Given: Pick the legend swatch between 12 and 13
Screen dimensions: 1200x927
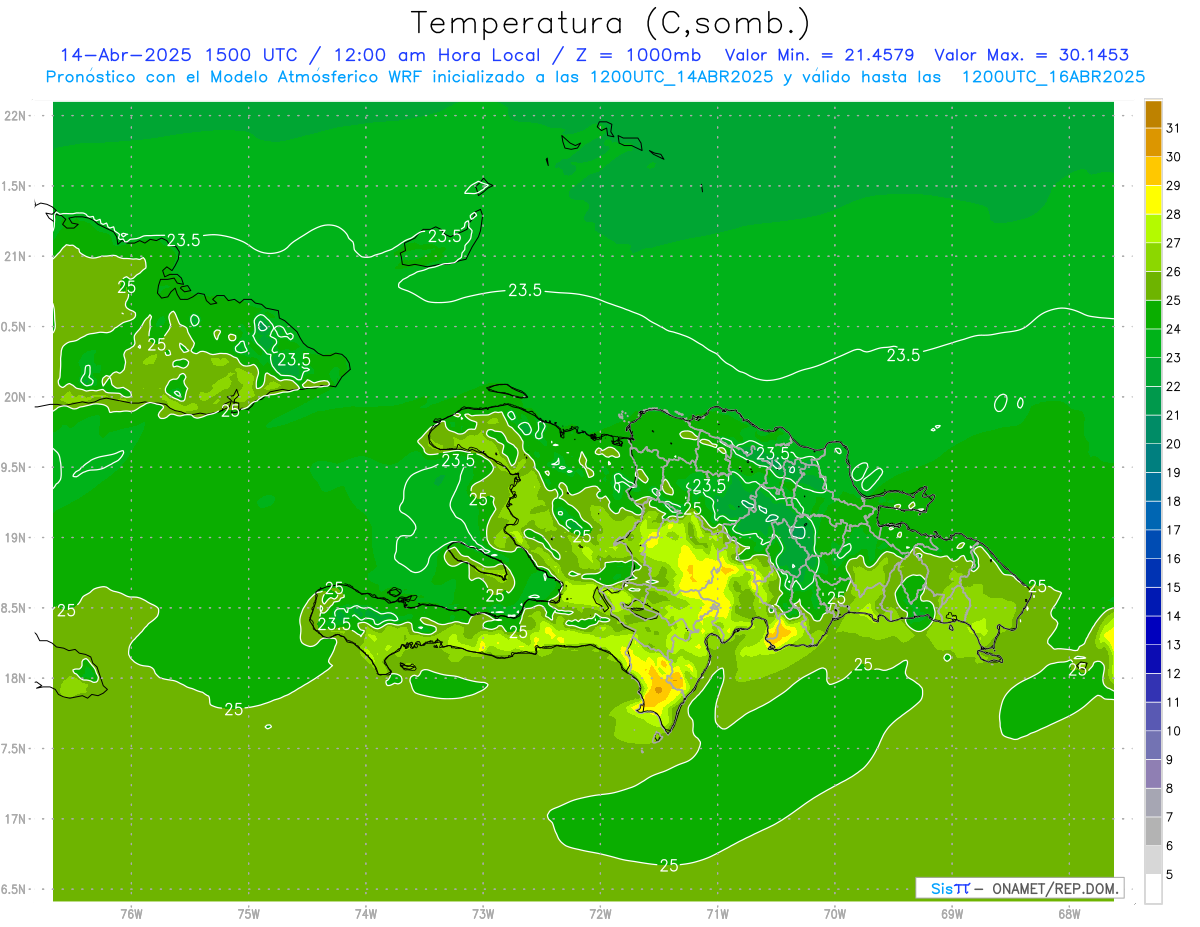Looking at the screenshot, I should pos(1153,660).
